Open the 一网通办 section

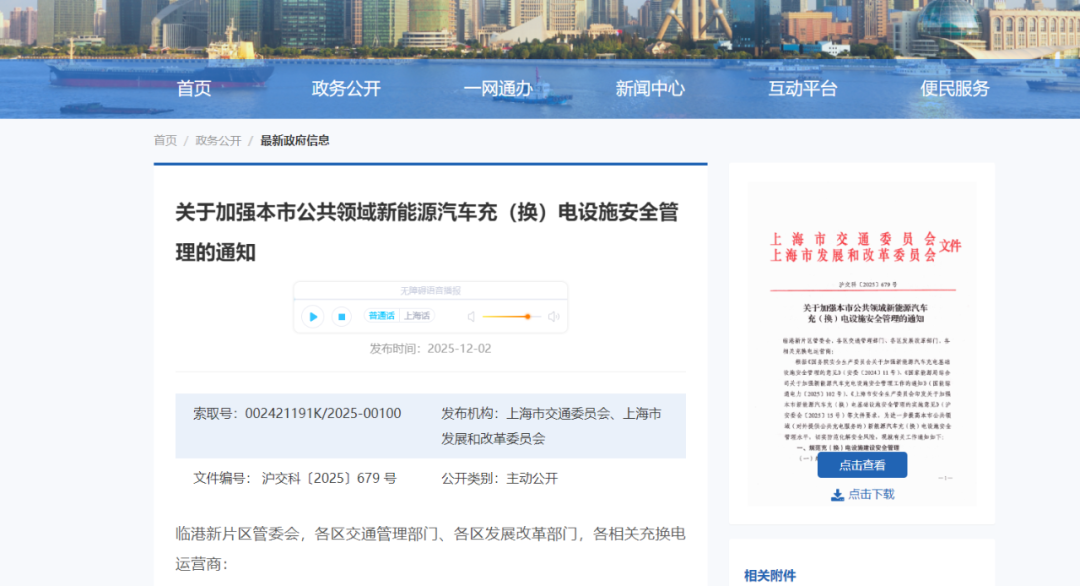coord(498,88)
